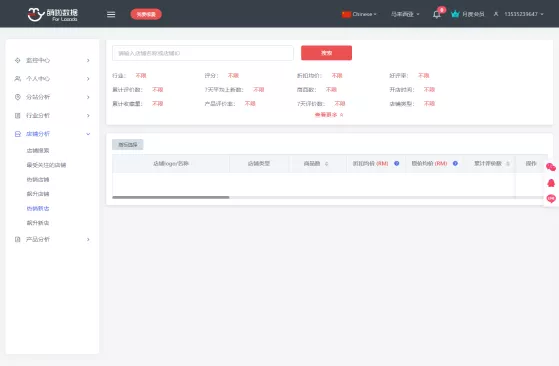The image size is (559, 366).
Task: Expand the 监控中心 sidebar section
Action: pos(52,60)
